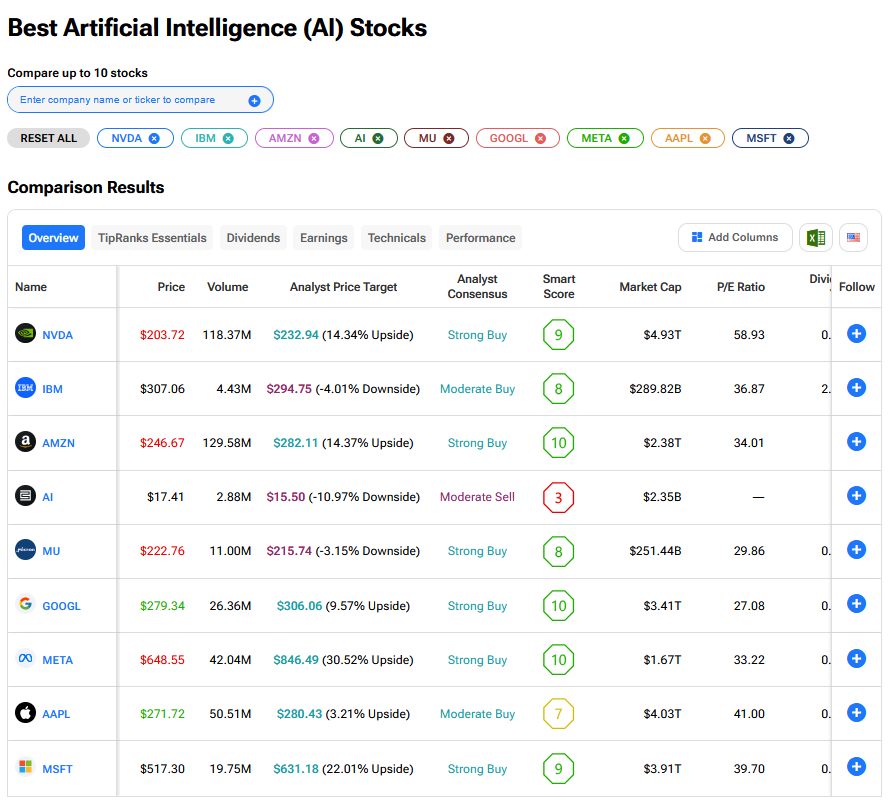Click the plus icon in the compare search box
This screenshot has width=893, height=802.
point(254,100)
